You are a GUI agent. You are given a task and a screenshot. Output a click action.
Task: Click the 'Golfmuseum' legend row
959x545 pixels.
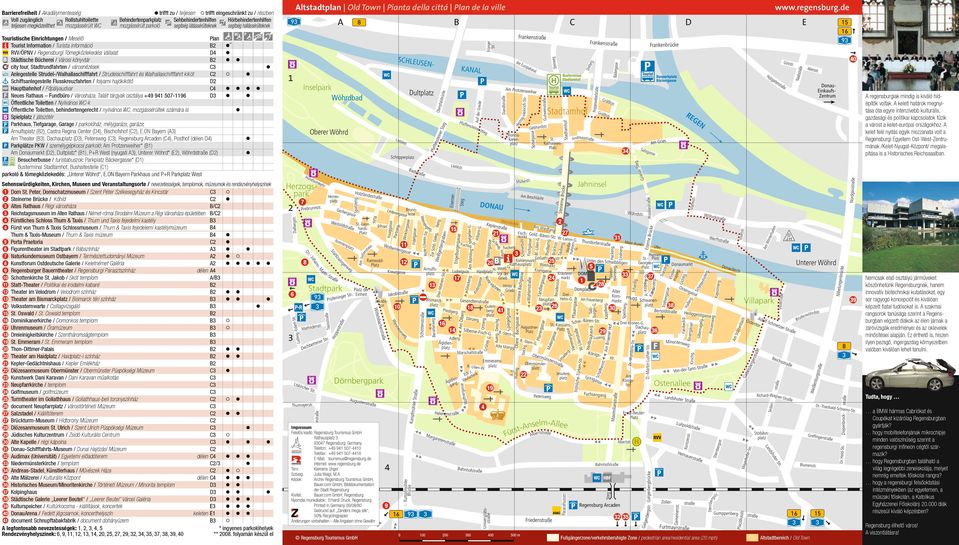(x=137, y=392)
